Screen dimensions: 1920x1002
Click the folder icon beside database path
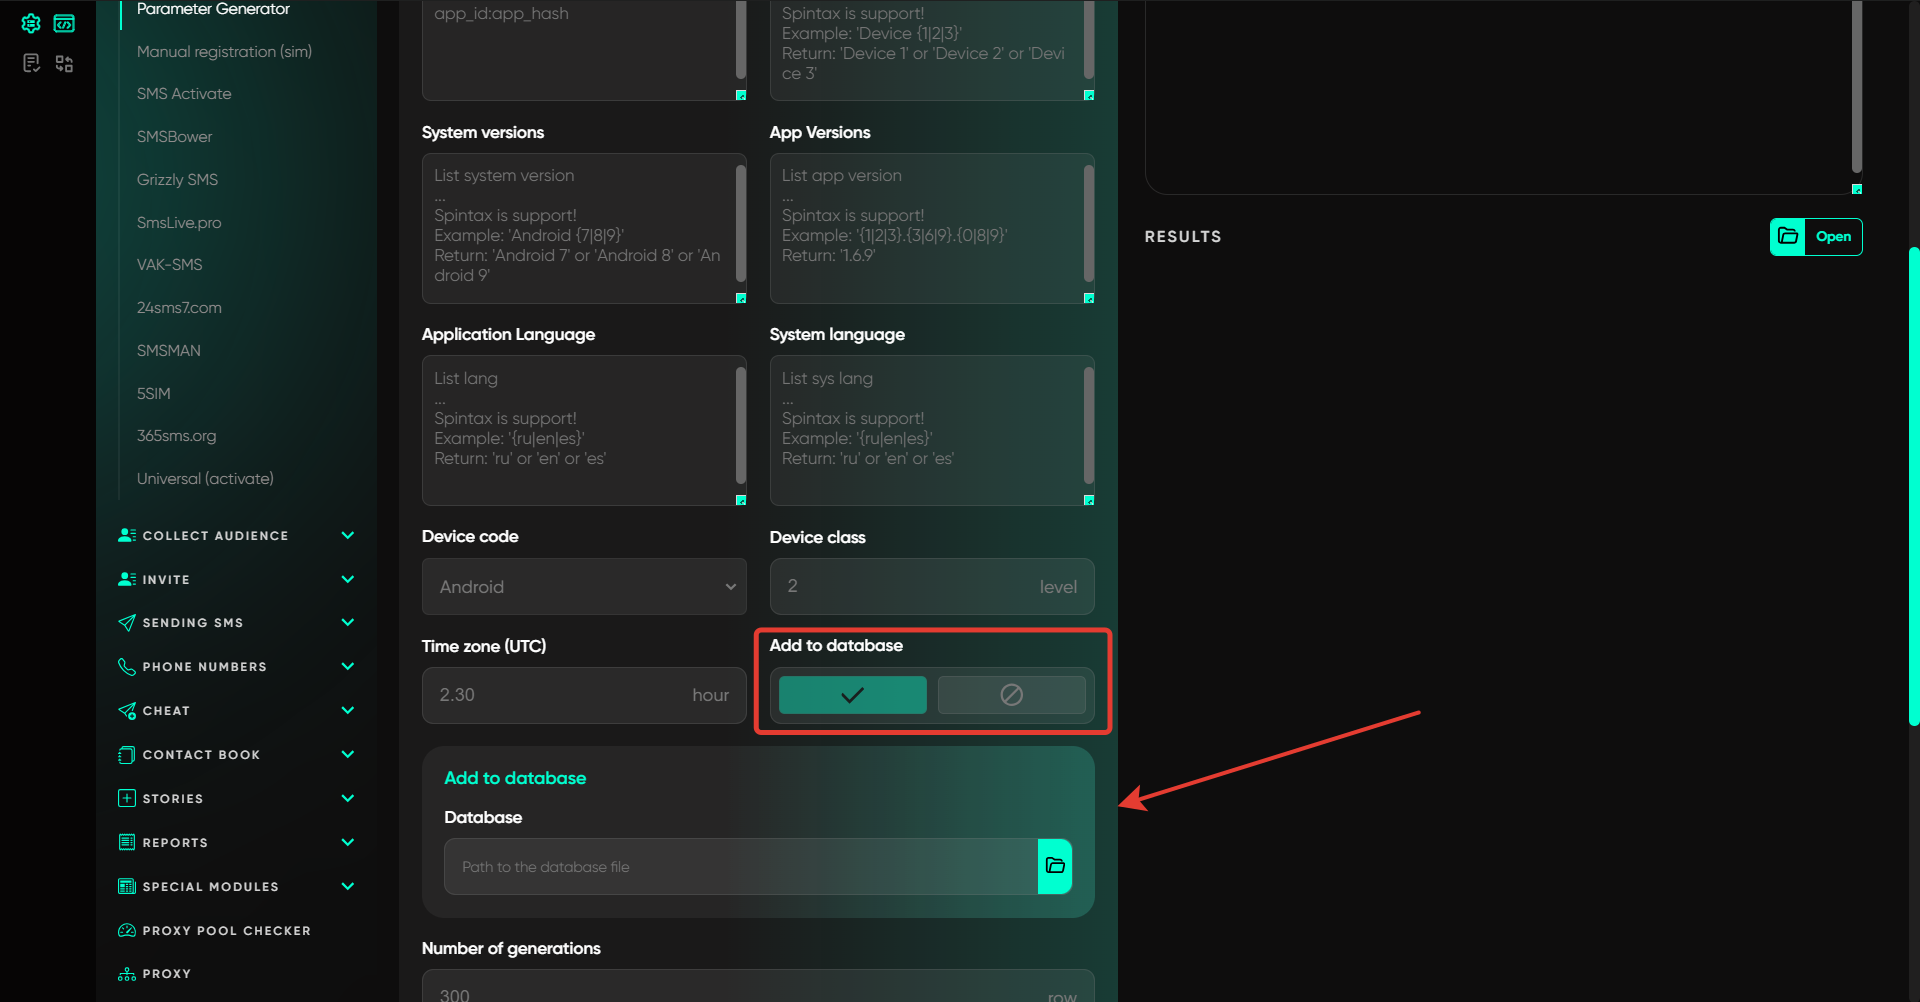pos(1055,866)
